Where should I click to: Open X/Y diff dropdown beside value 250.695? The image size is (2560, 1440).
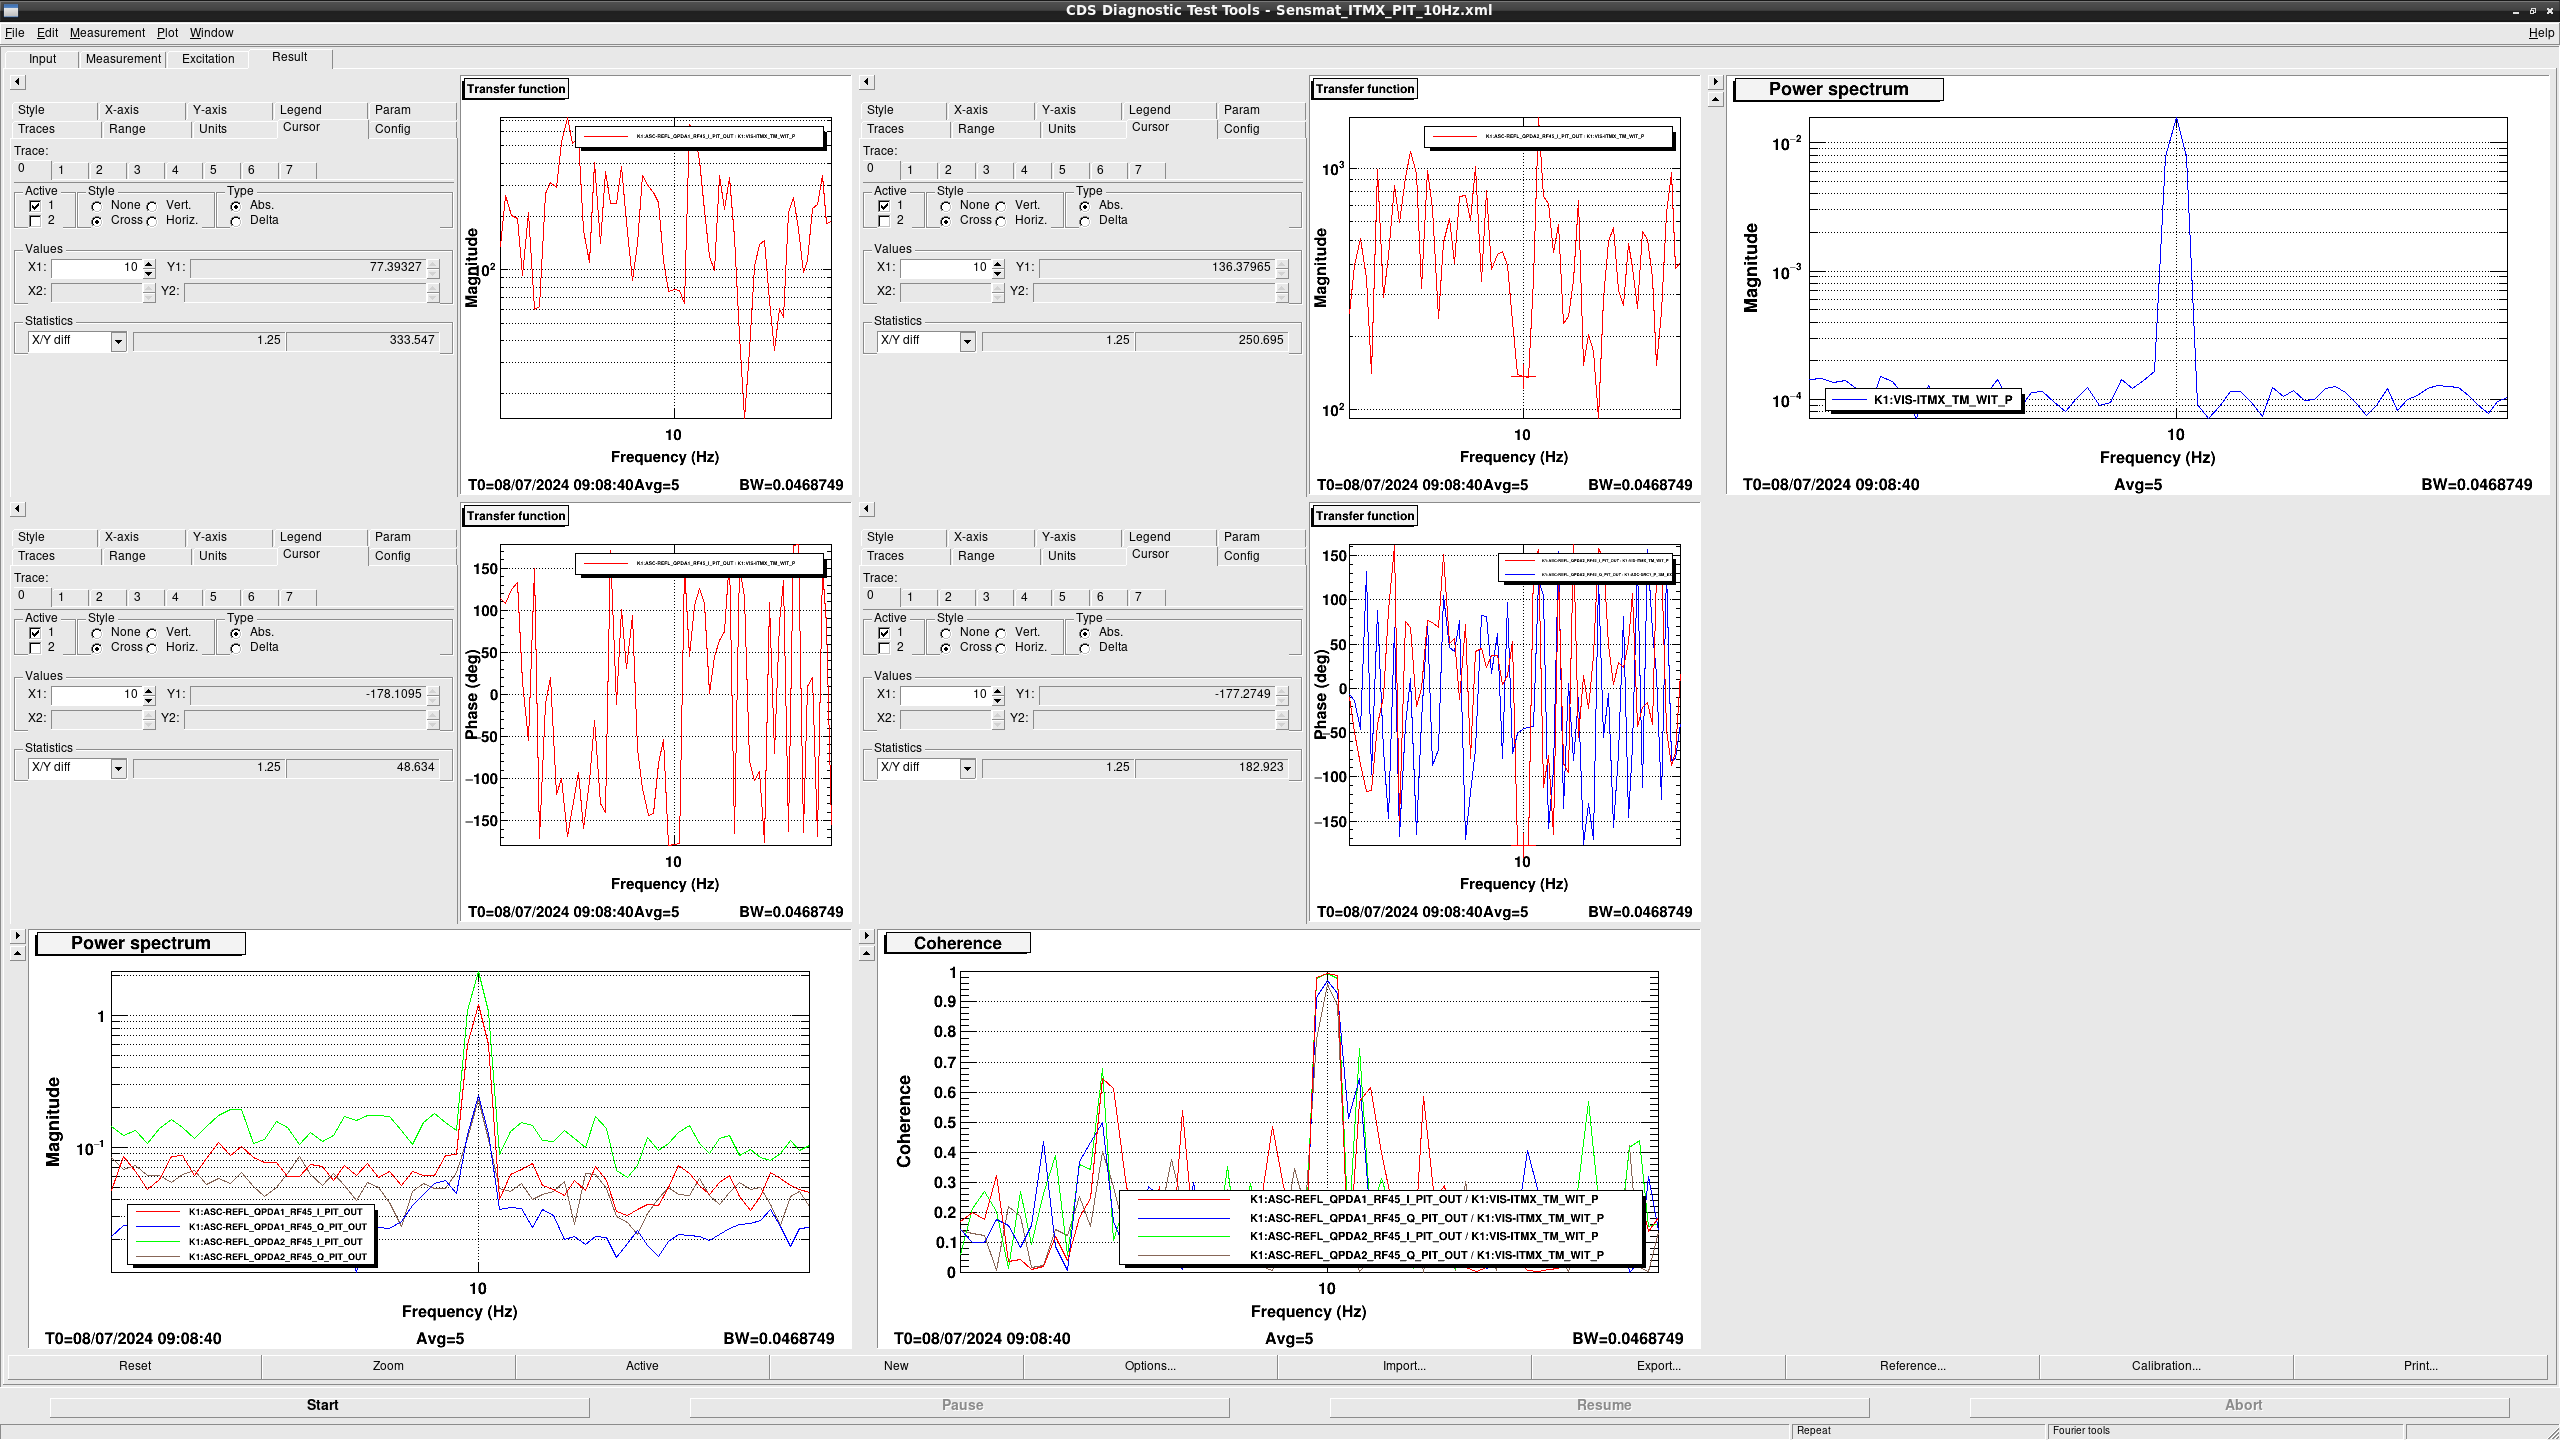coord(967,341)
